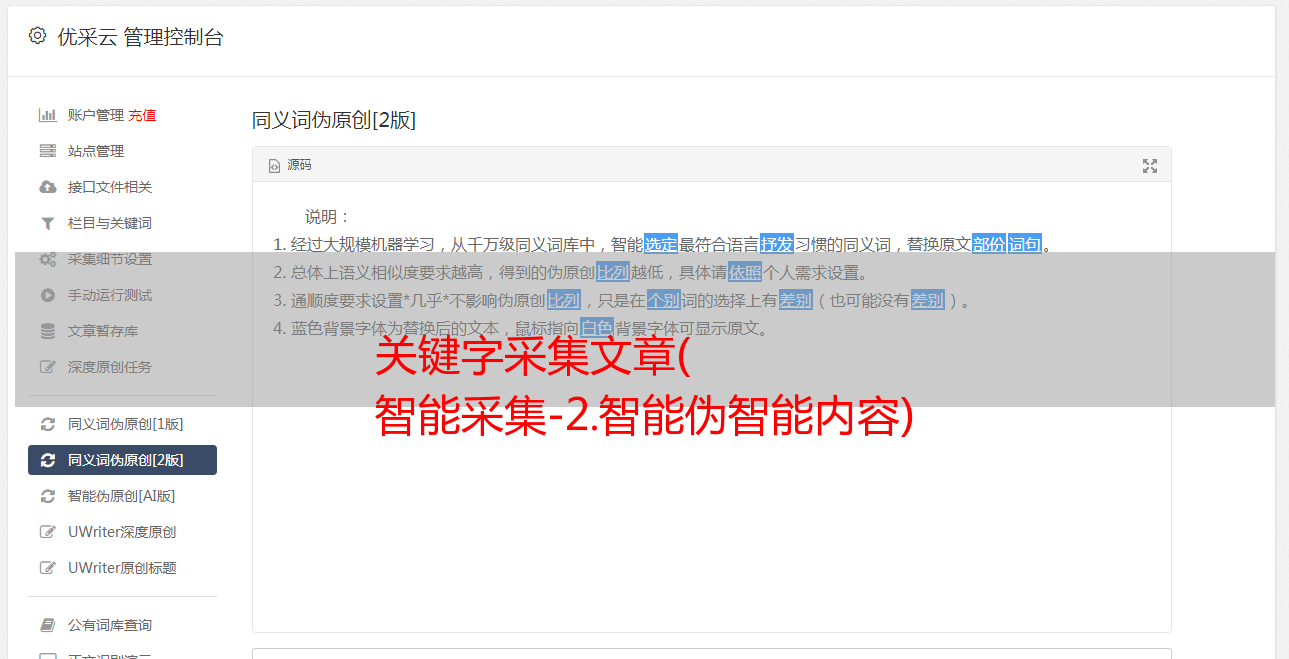Viewport: 1289px width, 659px height.
Task: Click the bar chart icon for 账户管理
Action: pos(47,115)
